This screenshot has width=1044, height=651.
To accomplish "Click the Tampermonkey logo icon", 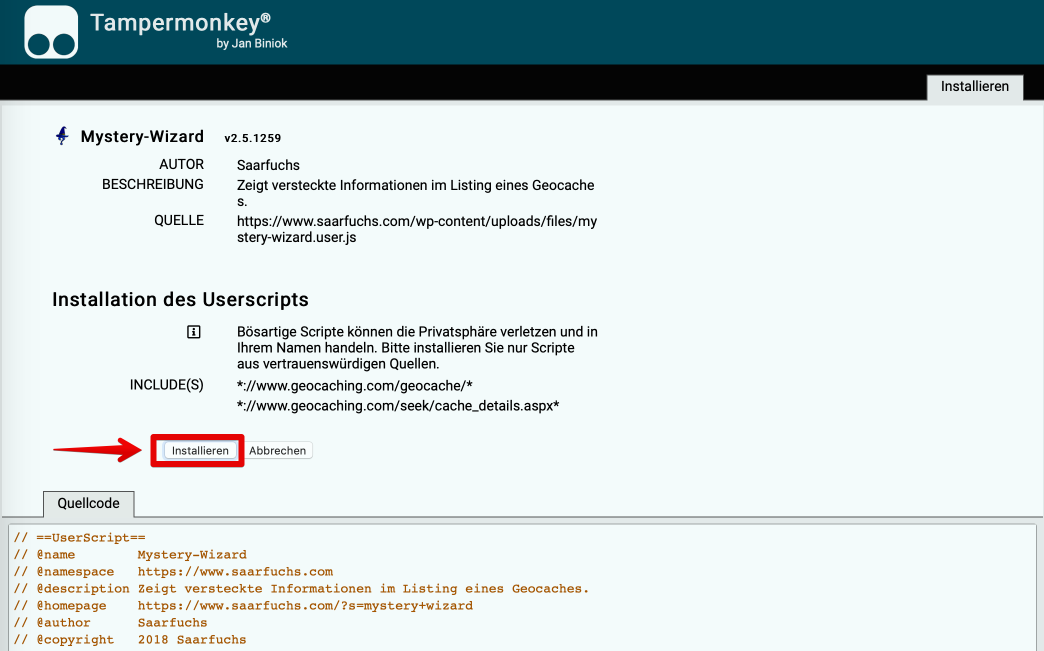I will point(51,32).
